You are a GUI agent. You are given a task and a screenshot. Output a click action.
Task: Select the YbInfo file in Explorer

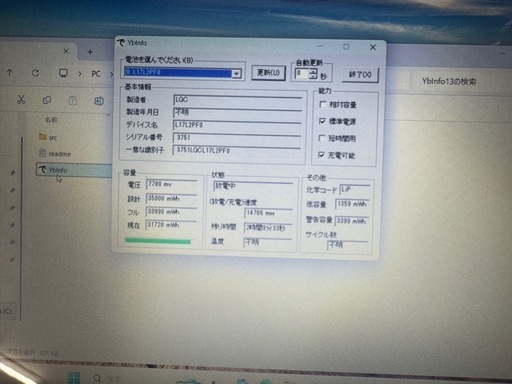(x=73, y=170)
